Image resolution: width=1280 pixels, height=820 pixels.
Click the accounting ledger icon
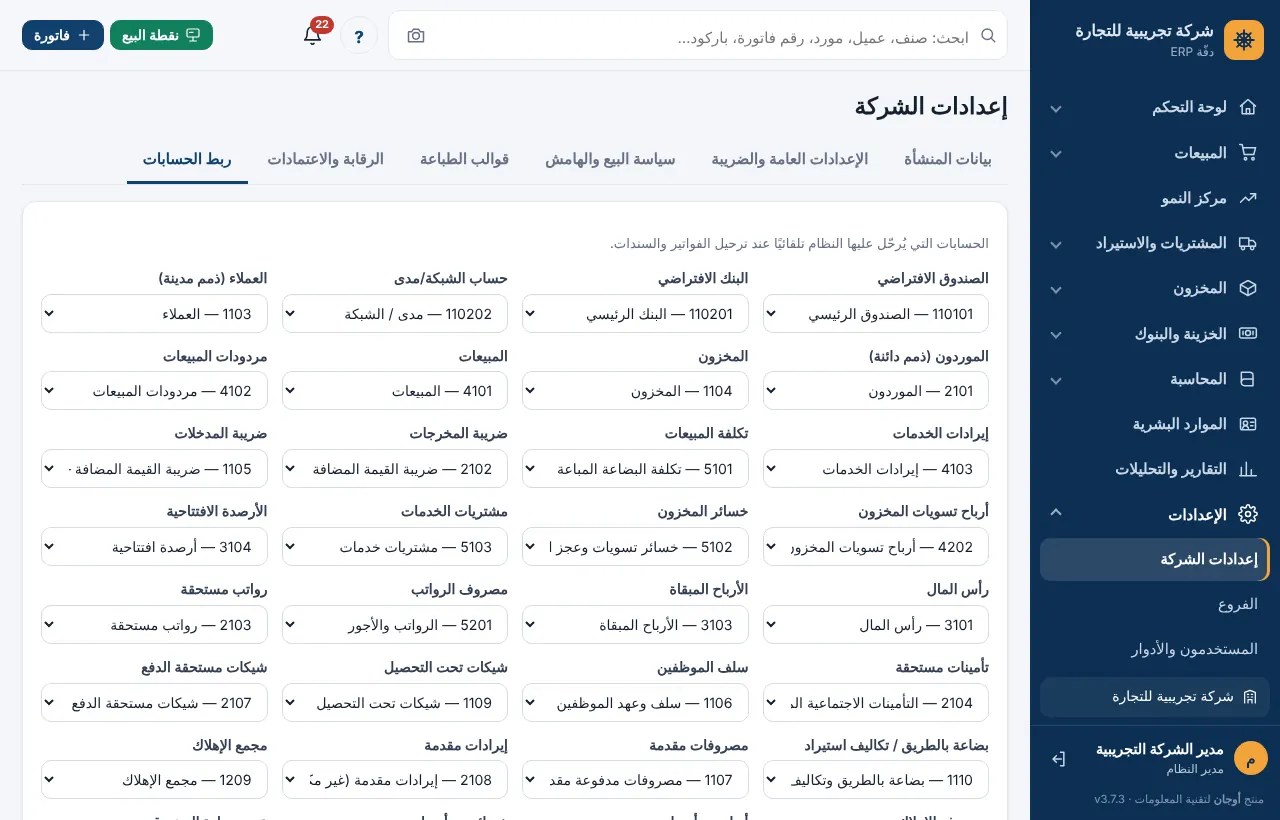coord(1248,379)
